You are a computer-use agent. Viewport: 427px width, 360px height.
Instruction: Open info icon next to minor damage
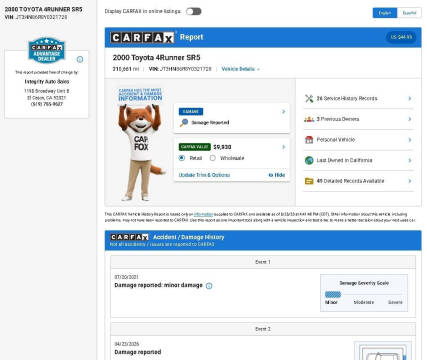[x=209, y=286]
